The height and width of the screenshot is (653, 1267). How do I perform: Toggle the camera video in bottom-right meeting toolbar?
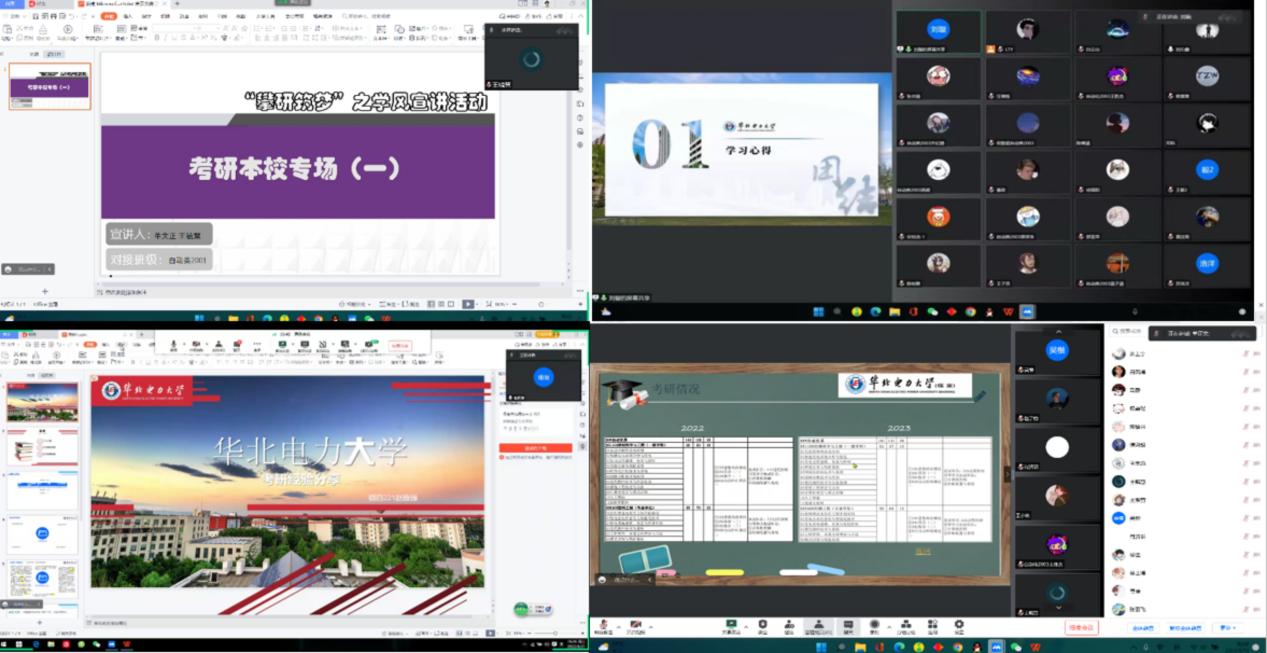(x=634, y=626)
